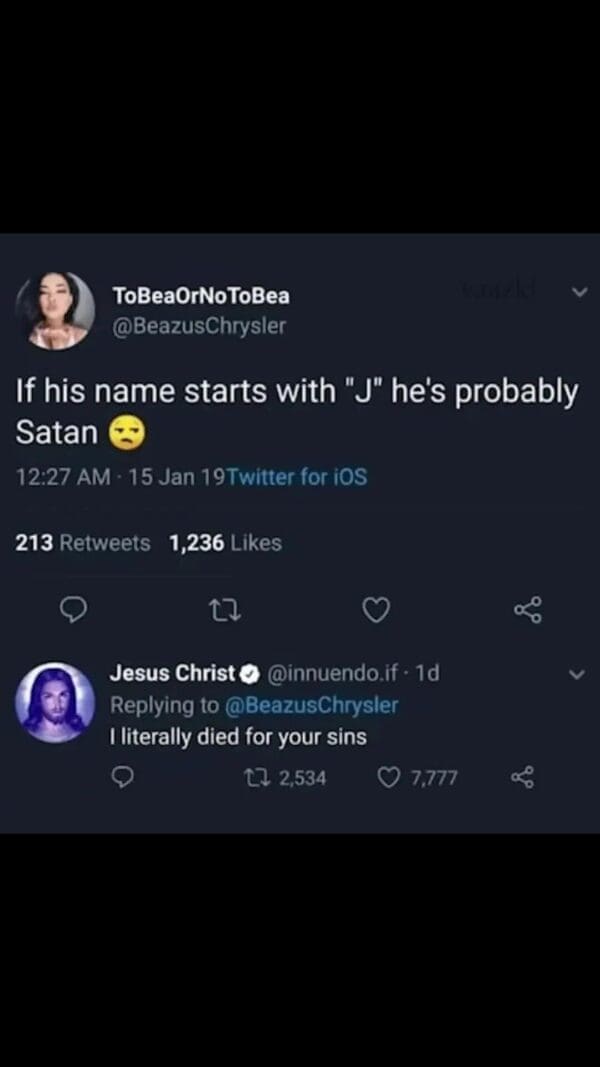Image resolution: width=600 pixels, height=1067 pixels.
Task: Share the main tweet via the share icon
Action: 526,608
